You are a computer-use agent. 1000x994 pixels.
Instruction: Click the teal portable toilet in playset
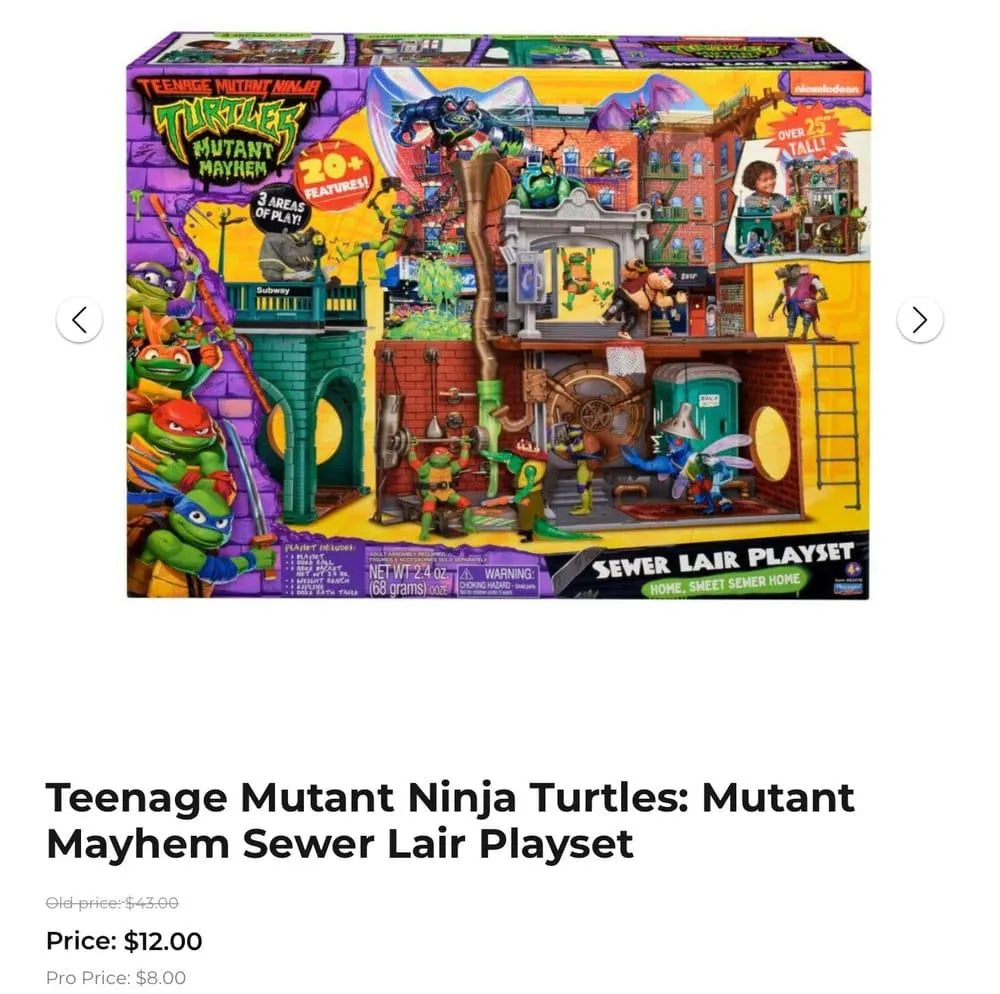(687, 407)
